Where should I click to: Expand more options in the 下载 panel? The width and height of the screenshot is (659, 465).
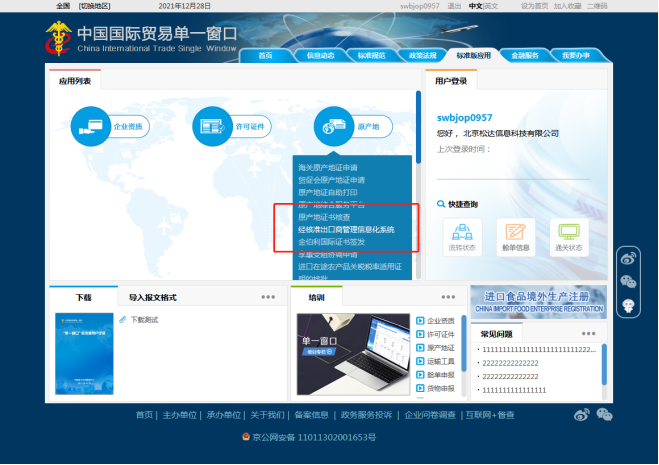(x=268, y=297)
